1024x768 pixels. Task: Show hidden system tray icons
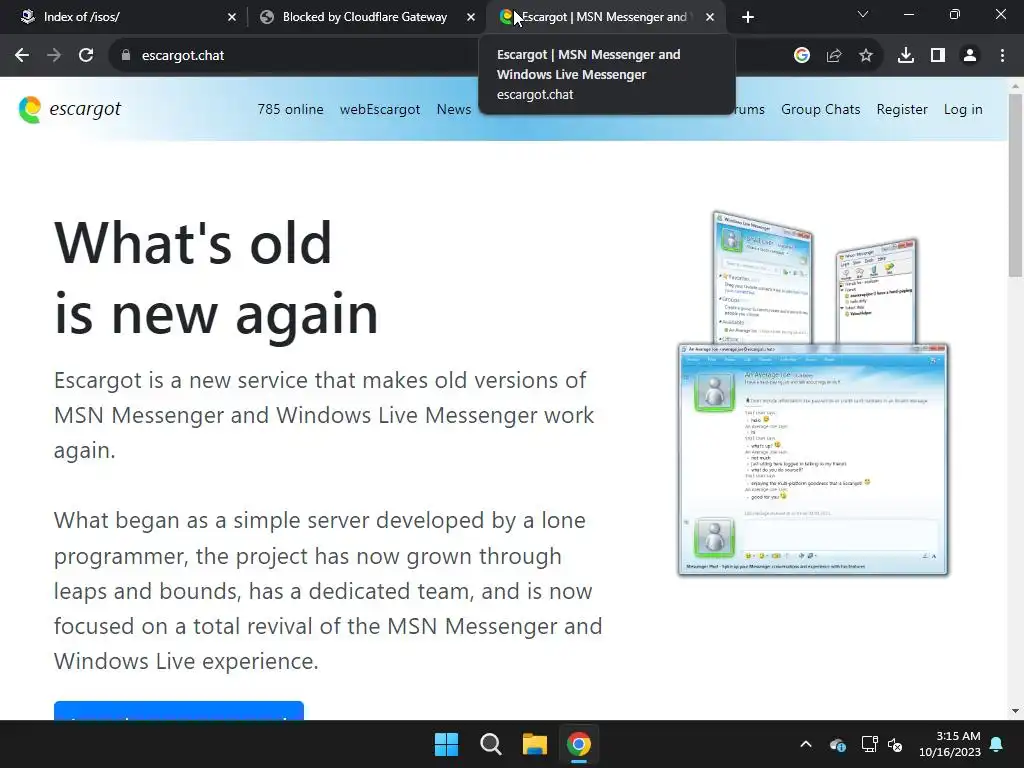(806, 744)
